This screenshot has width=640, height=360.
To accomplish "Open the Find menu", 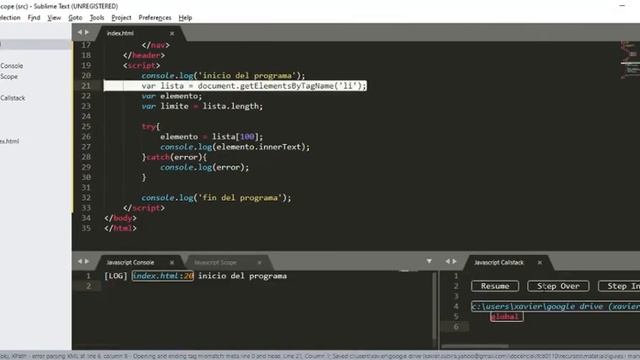I will (x=34, y=18).
